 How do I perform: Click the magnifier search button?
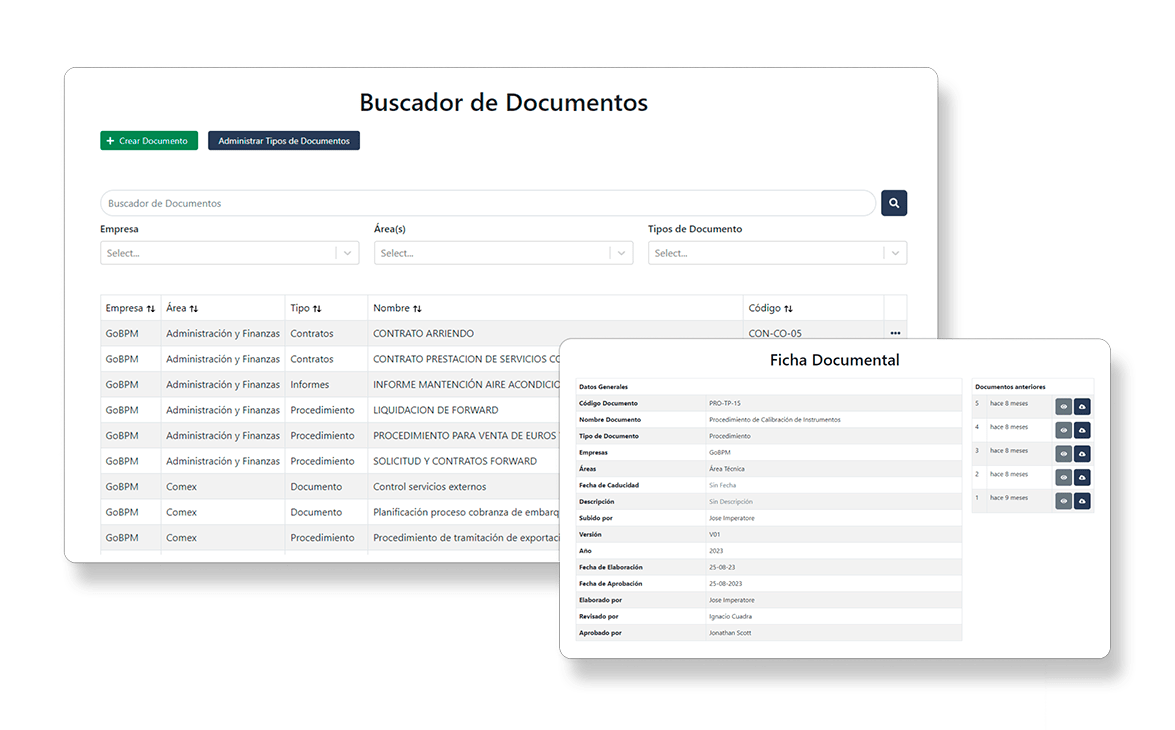point(893,203)
